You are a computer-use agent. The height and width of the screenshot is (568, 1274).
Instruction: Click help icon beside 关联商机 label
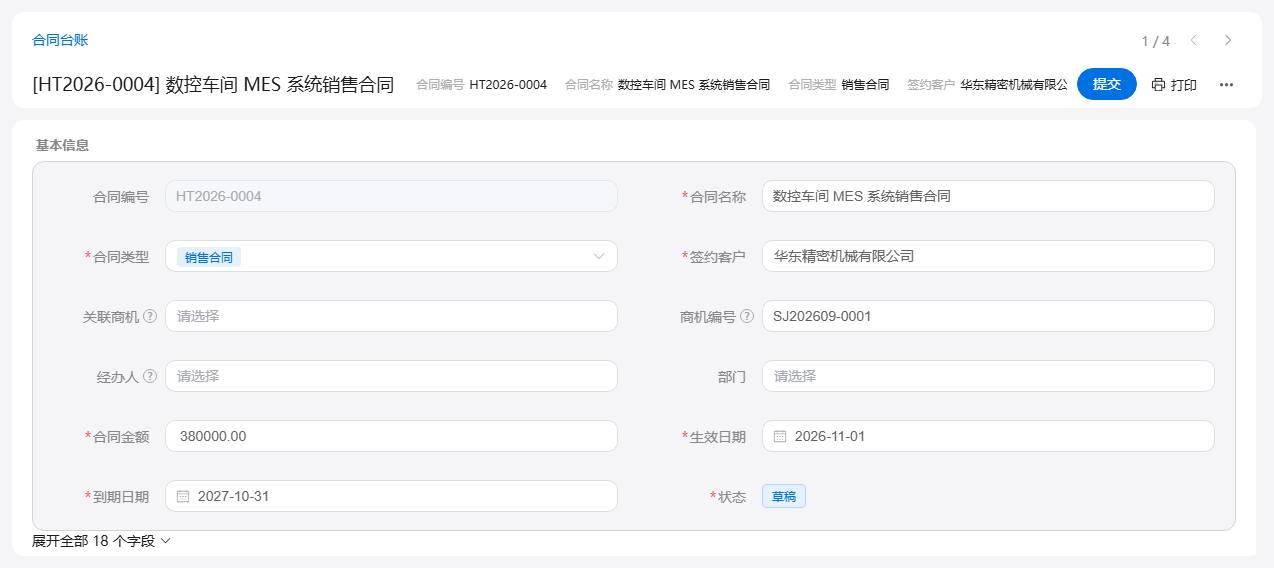pos(150,316)
